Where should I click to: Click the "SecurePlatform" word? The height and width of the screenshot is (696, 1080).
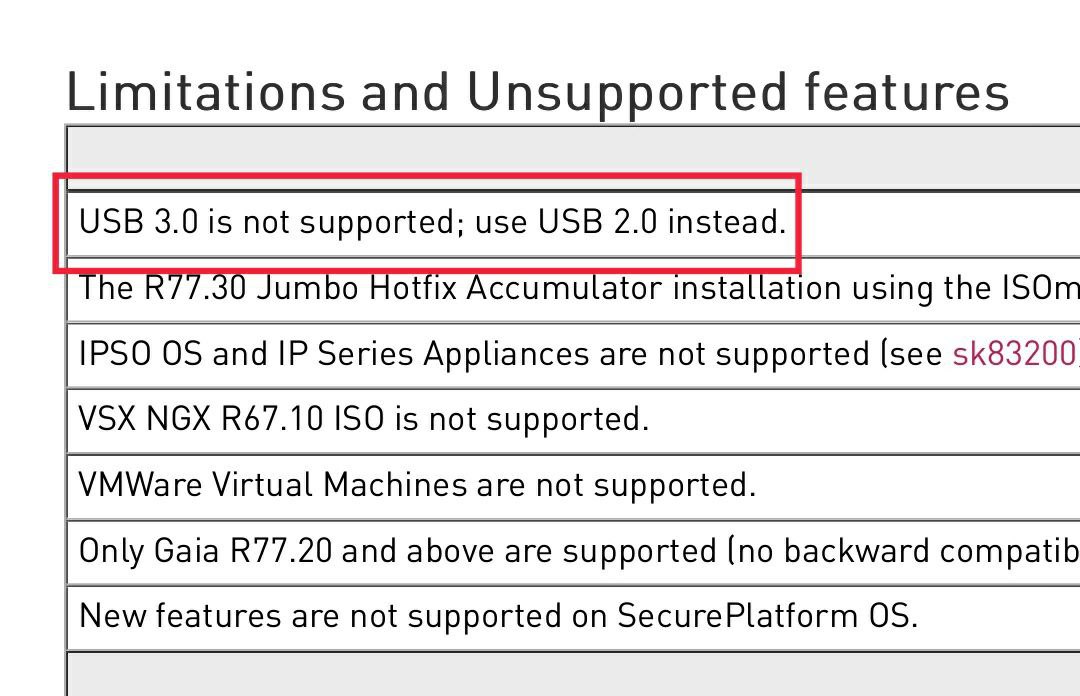pos(737,615)
